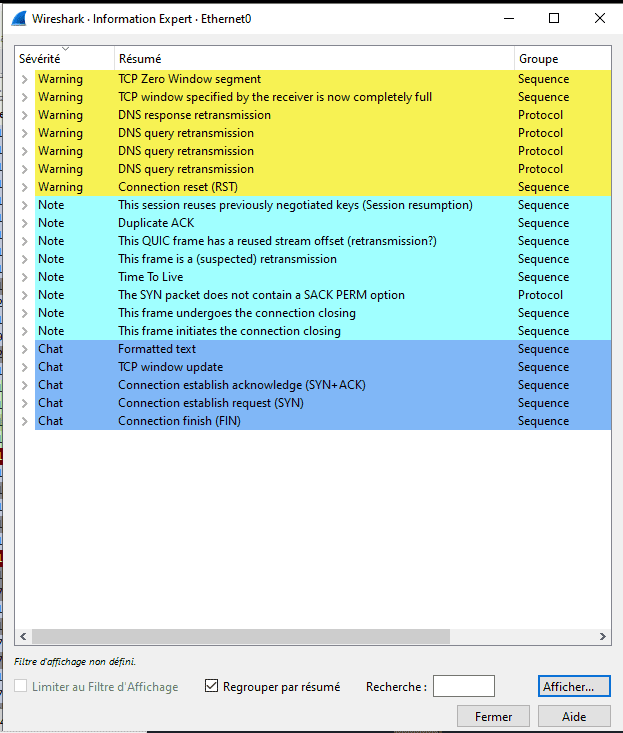Expand the DNS response retransmission row

(25, 115)
